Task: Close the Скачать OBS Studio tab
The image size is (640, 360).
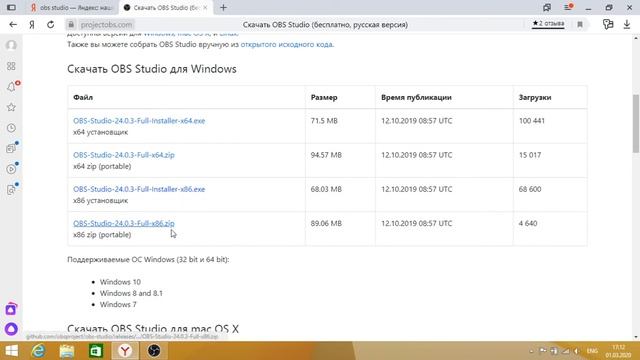Action: pos(205,7)
